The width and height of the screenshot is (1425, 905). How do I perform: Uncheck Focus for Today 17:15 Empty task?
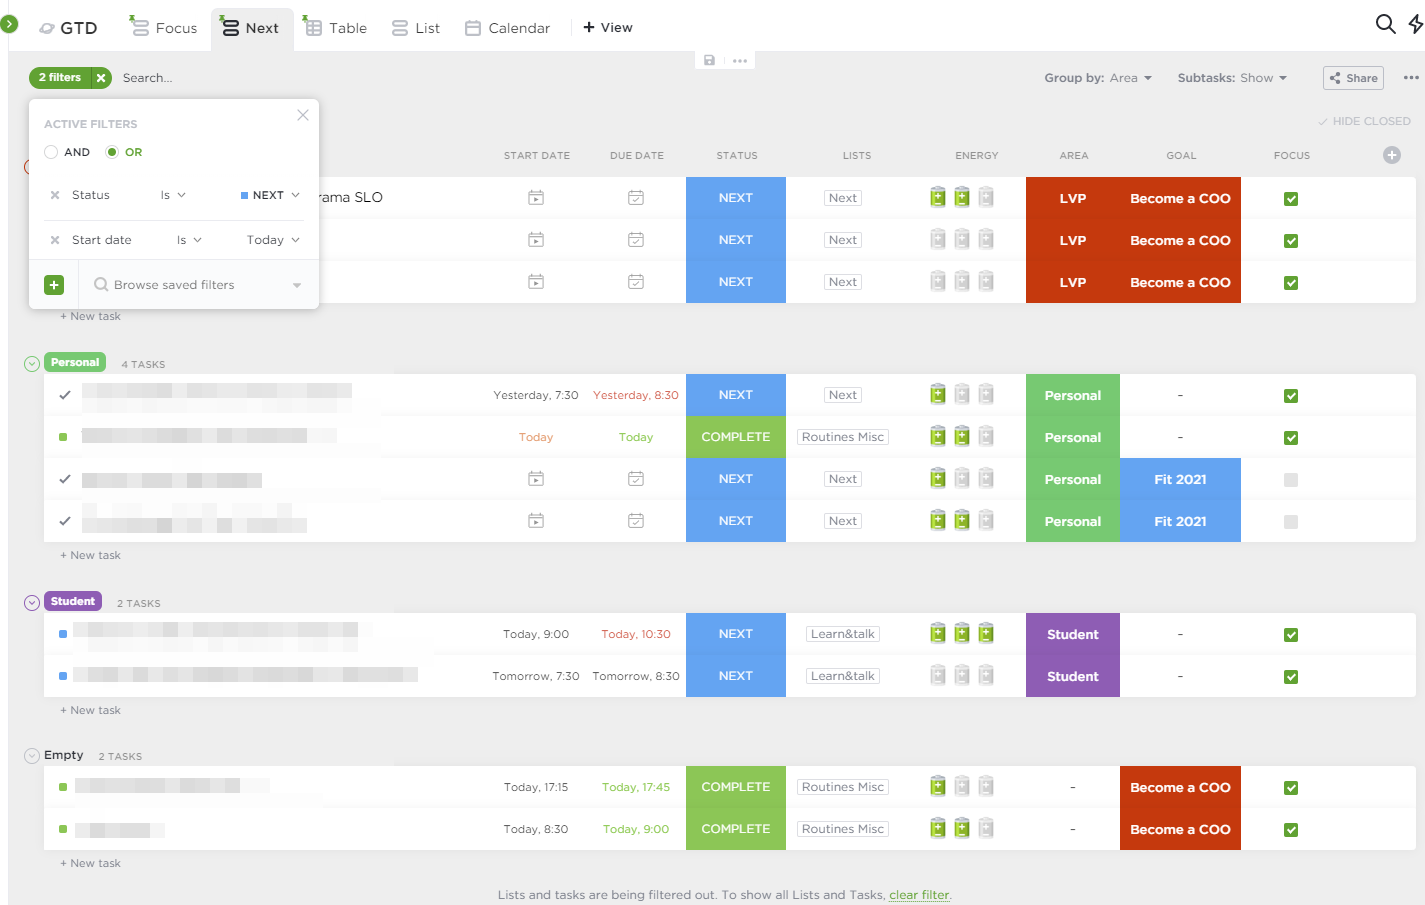pyautogui.click(x=1291, y=788)
